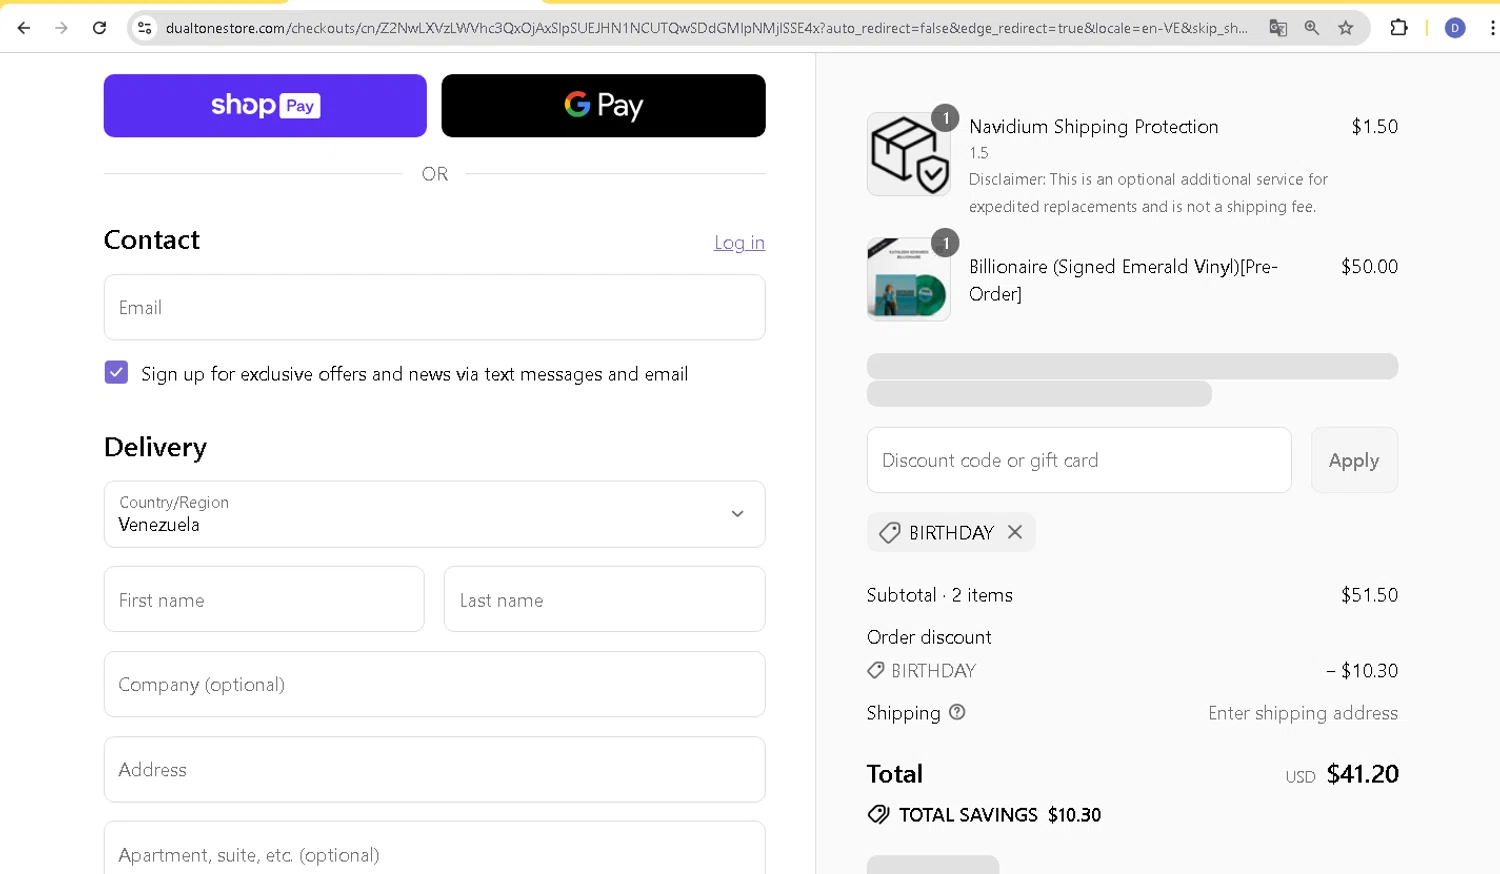
Task: Click the Billionaire Signed Emerald Vinyl title
Action: coord(1123,280)
